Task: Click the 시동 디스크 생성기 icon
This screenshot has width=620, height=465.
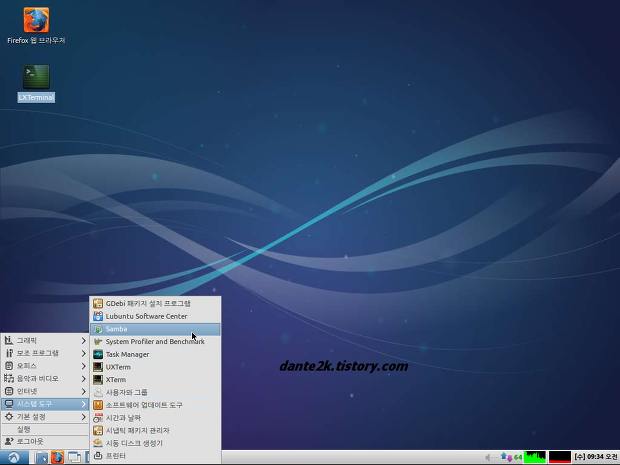Action: [98, 443]
